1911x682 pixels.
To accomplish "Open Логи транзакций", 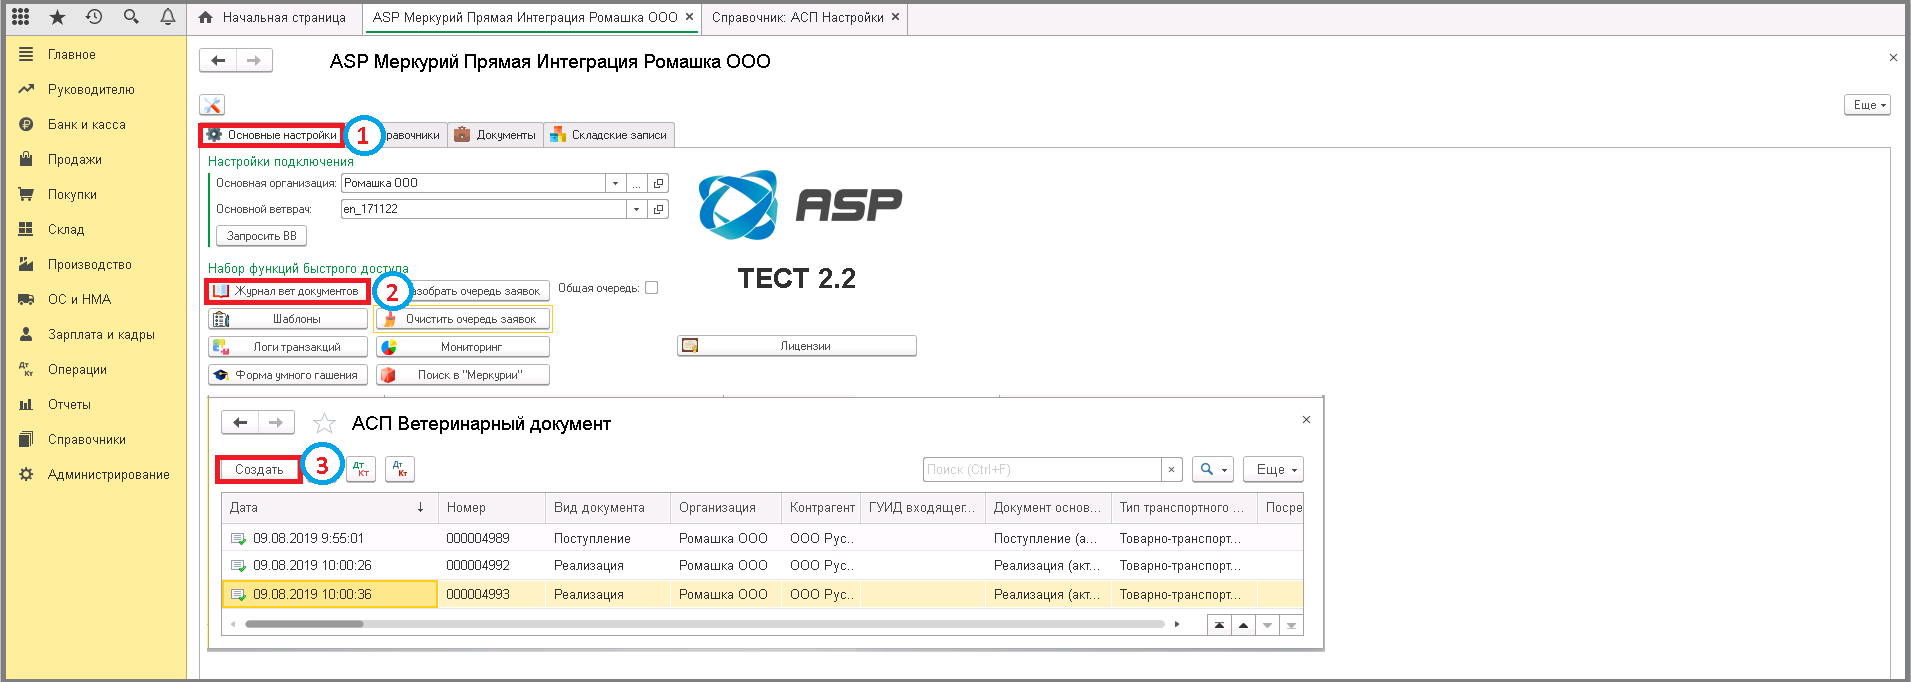I will pyautogui.click(x=288, y=347).
